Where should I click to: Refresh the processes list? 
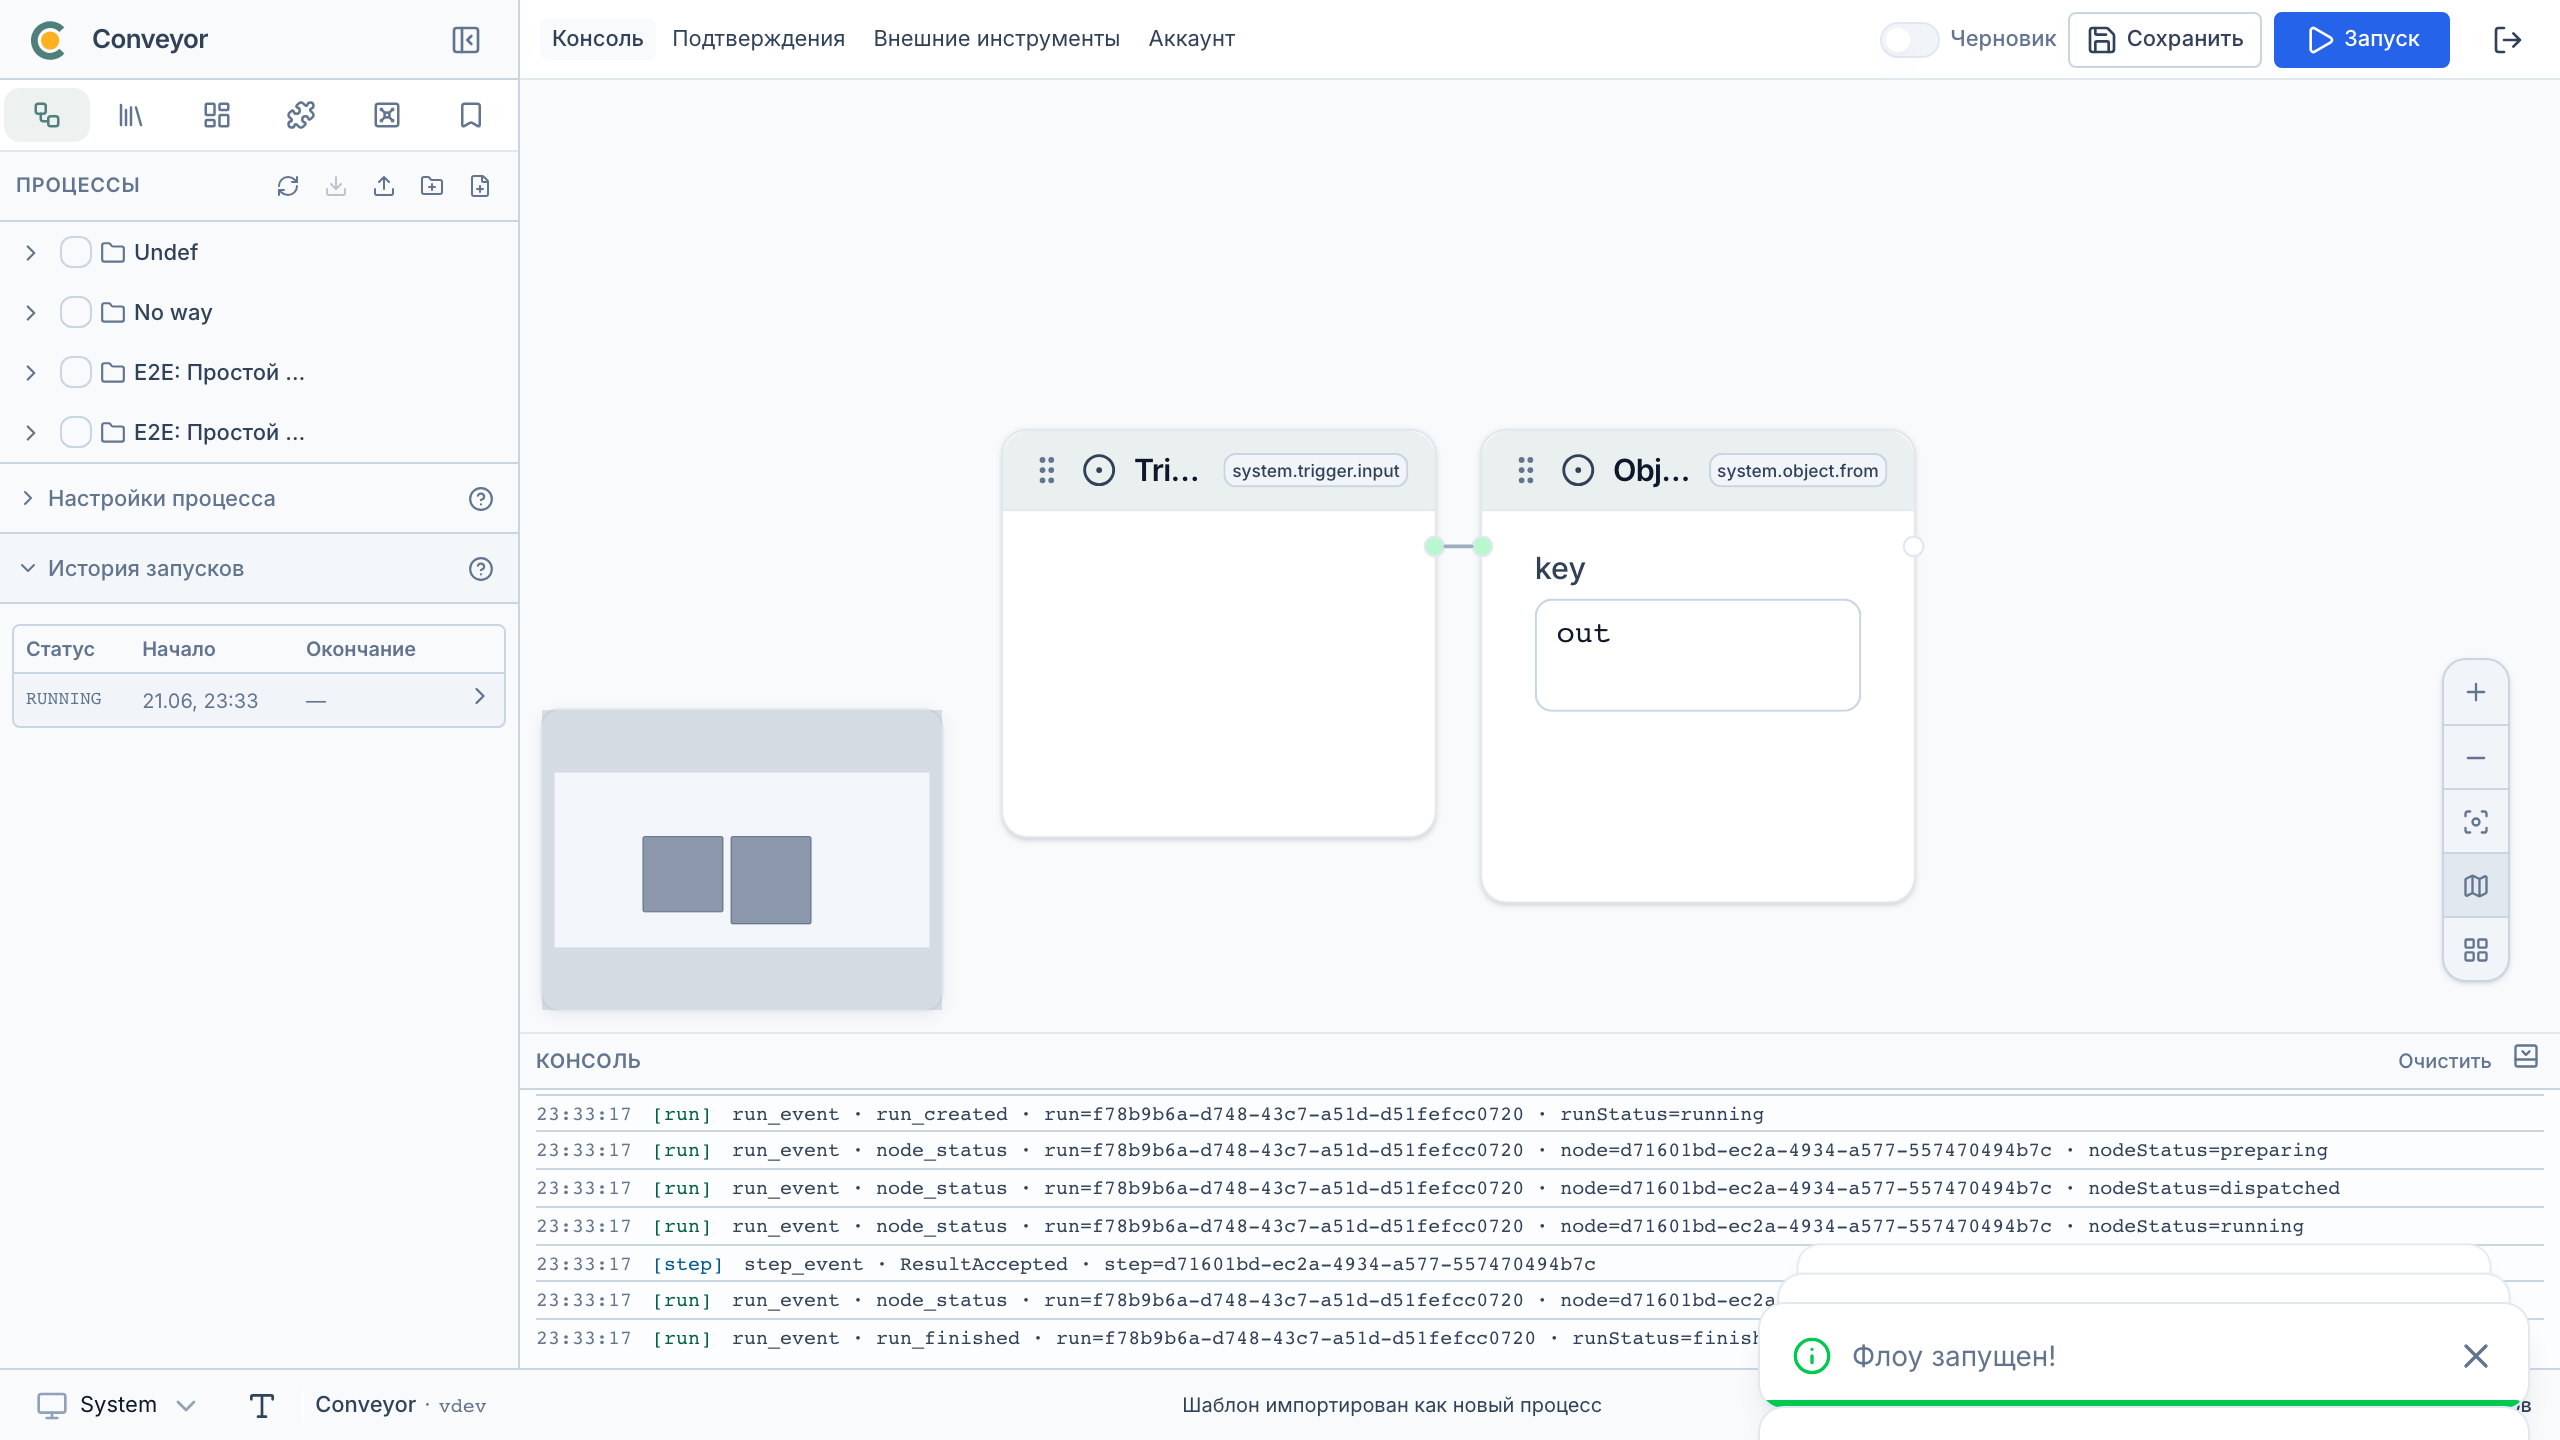tap(288, 186)
